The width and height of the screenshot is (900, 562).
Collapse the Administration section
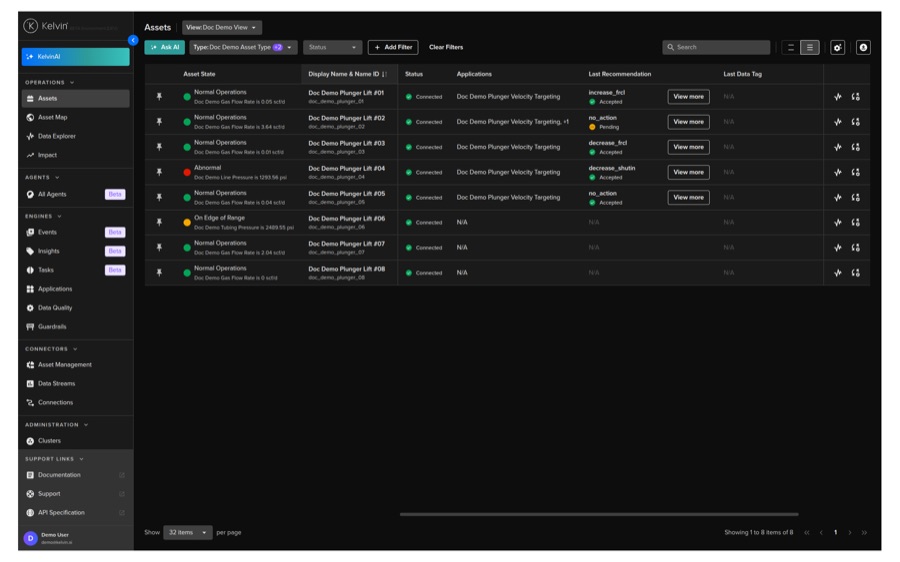86,425
